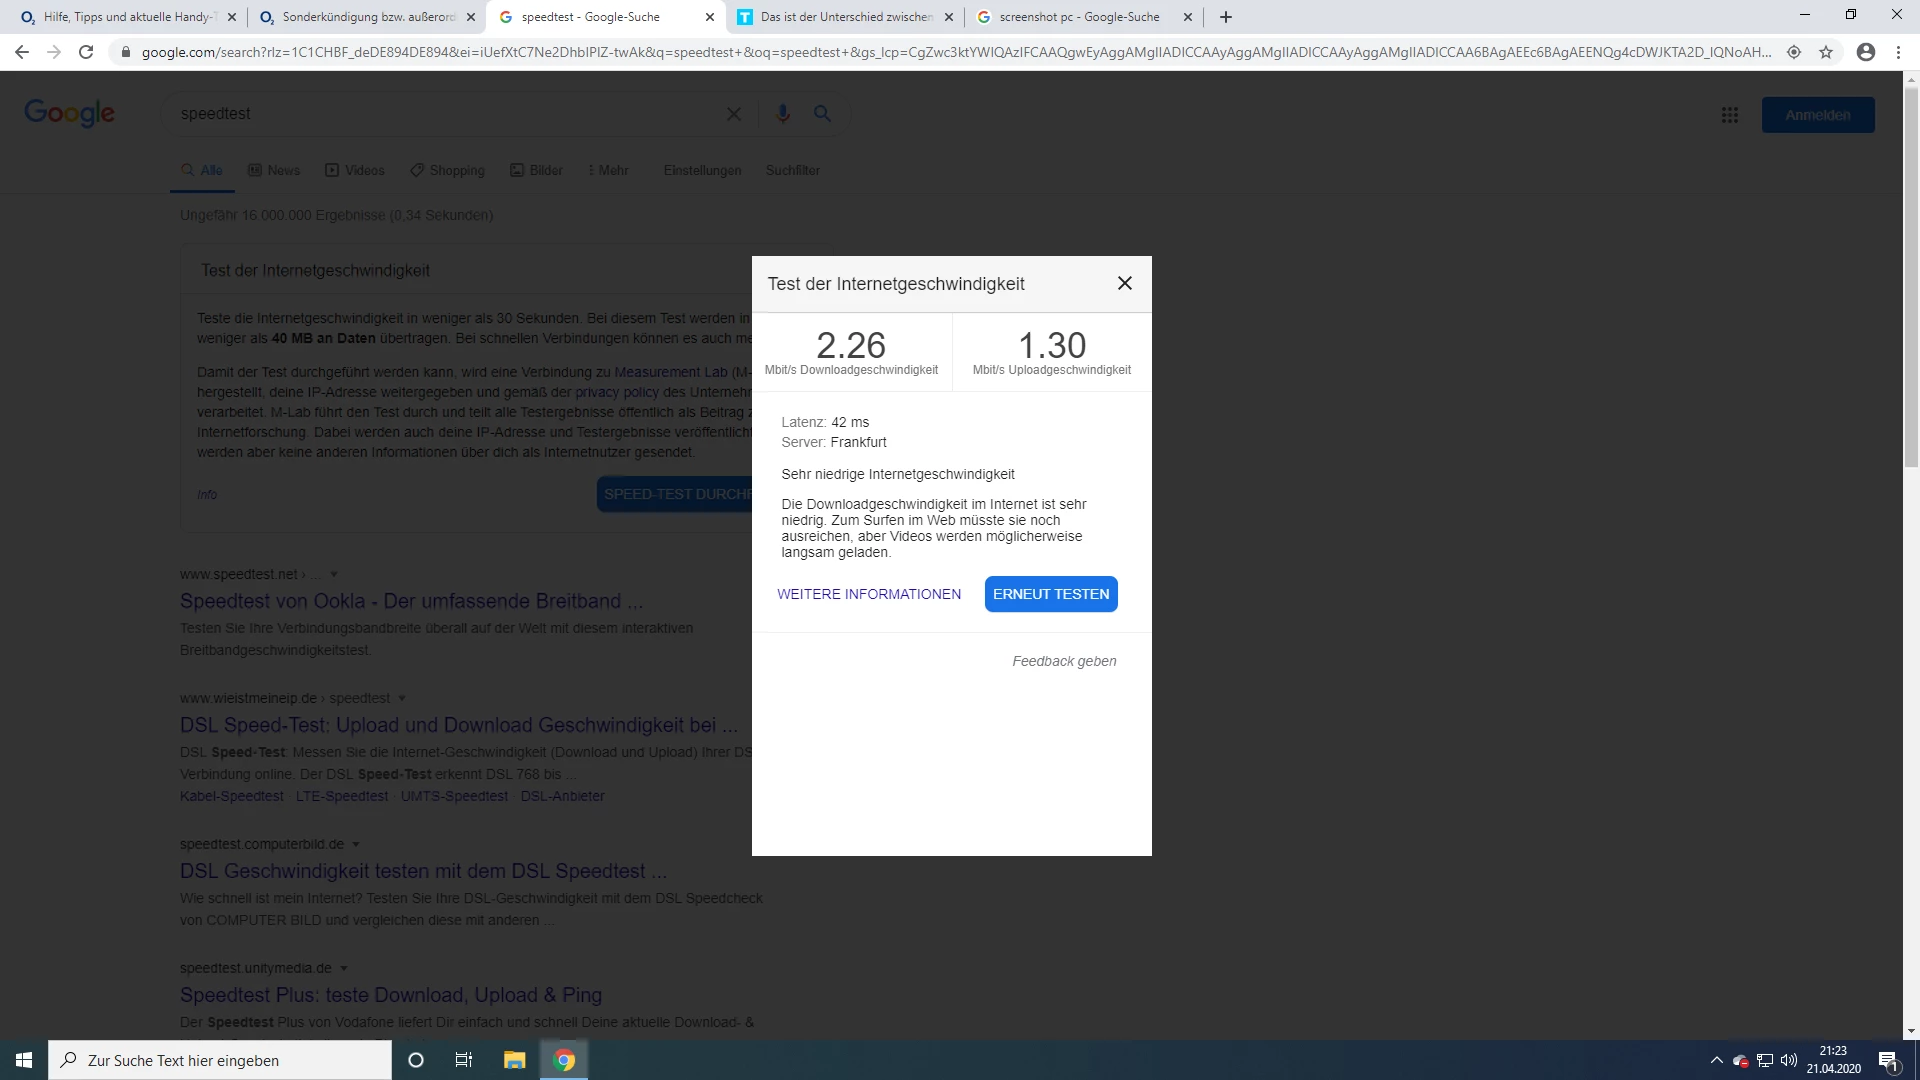Close the 'Das ist der Unterschied zwischen' tab
The height and width of the screenshot is (1080, 1920).
point(949,17)
